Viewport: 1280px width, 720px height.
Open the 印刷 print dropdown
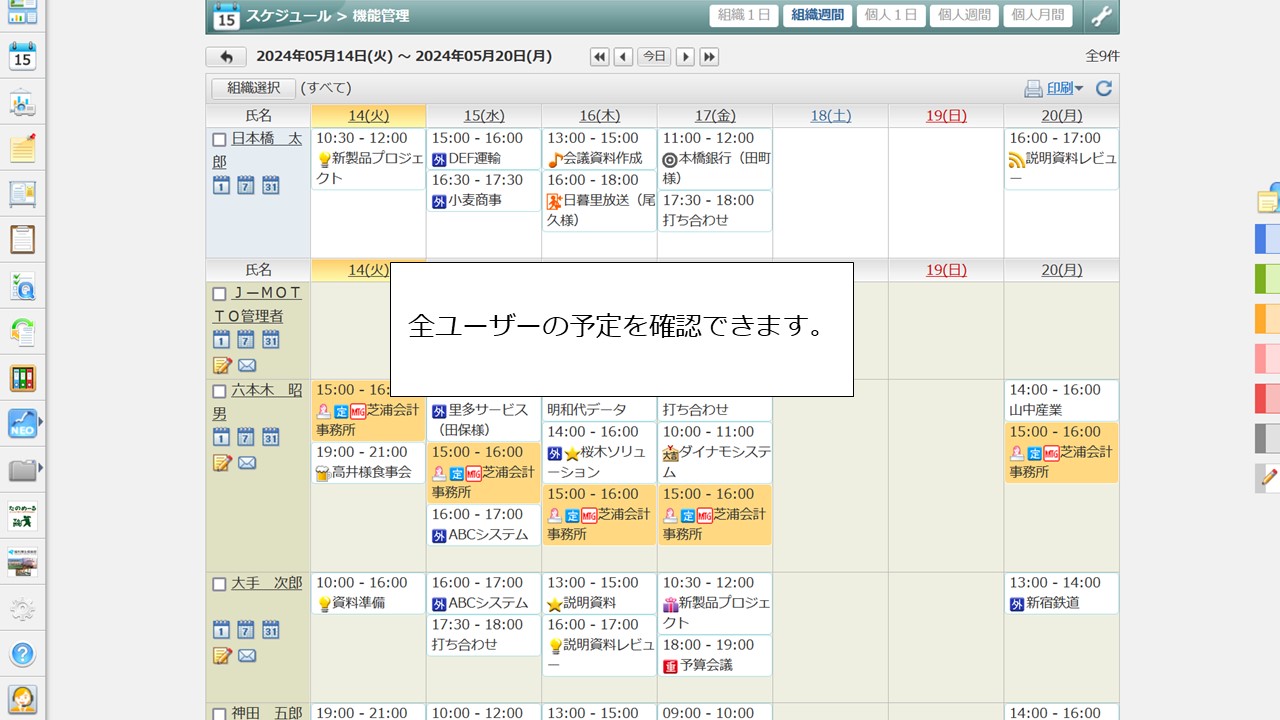point(1054,89)
